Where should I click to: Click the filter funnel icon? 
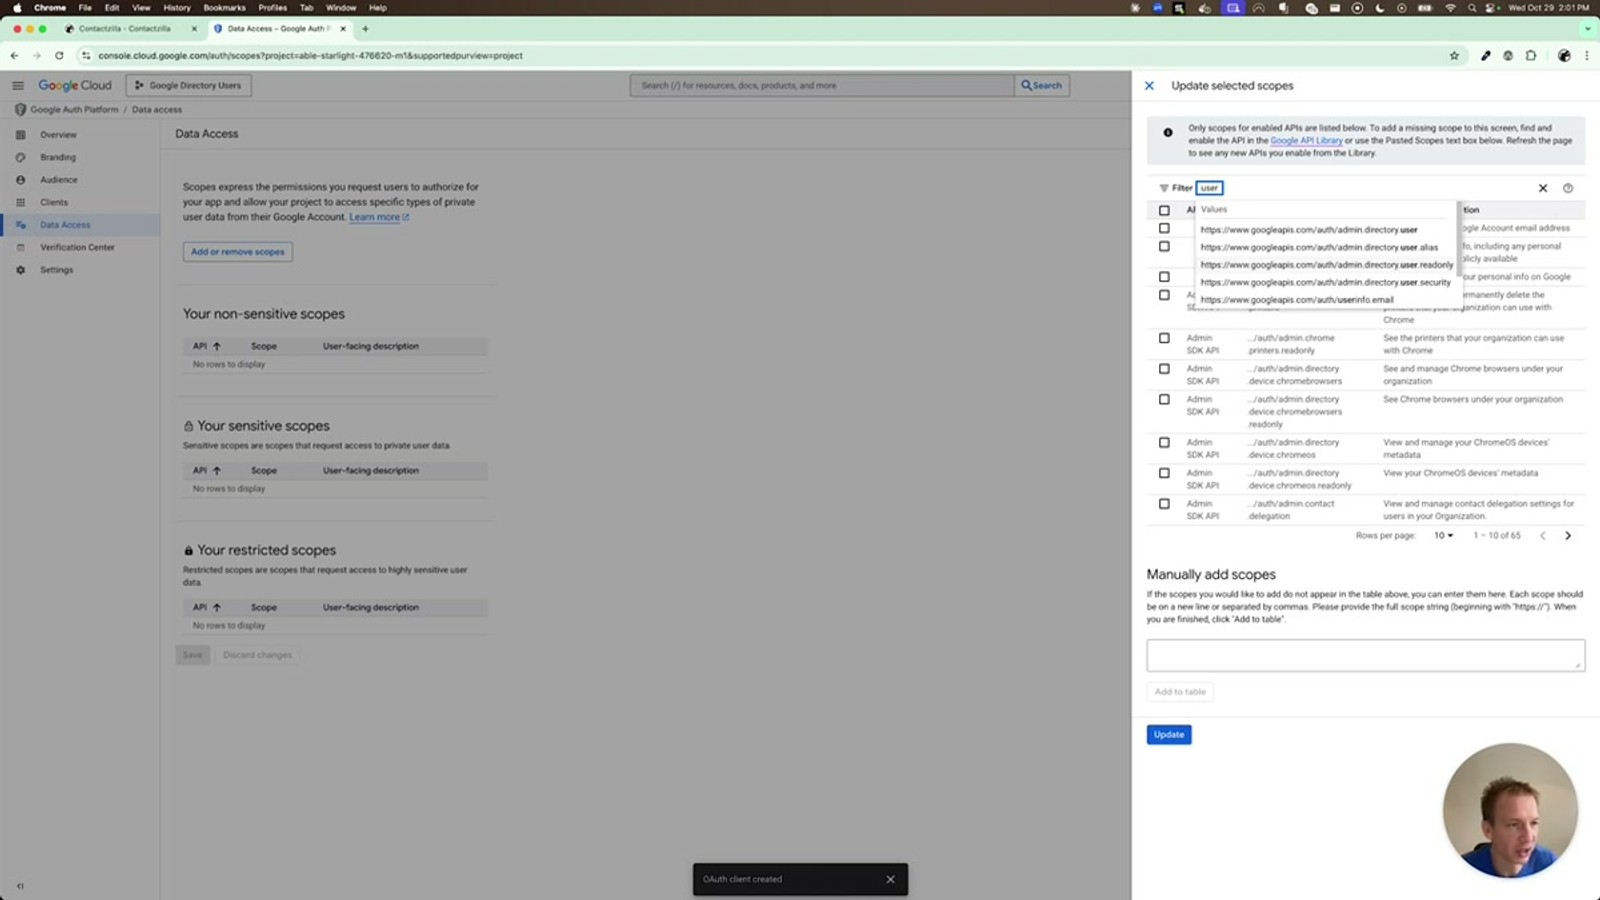(1163, 188)
